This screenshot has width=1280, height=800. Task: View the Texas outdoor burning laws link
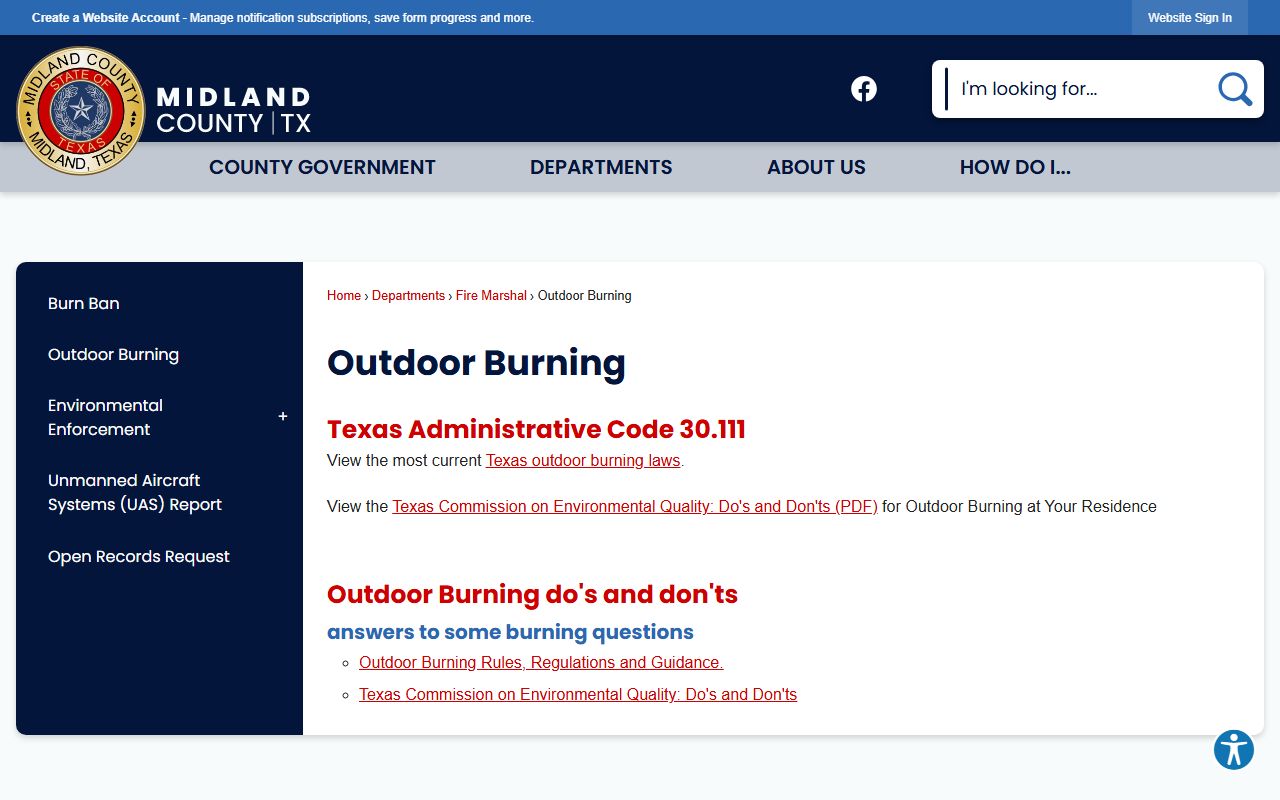tap(583, 461)
